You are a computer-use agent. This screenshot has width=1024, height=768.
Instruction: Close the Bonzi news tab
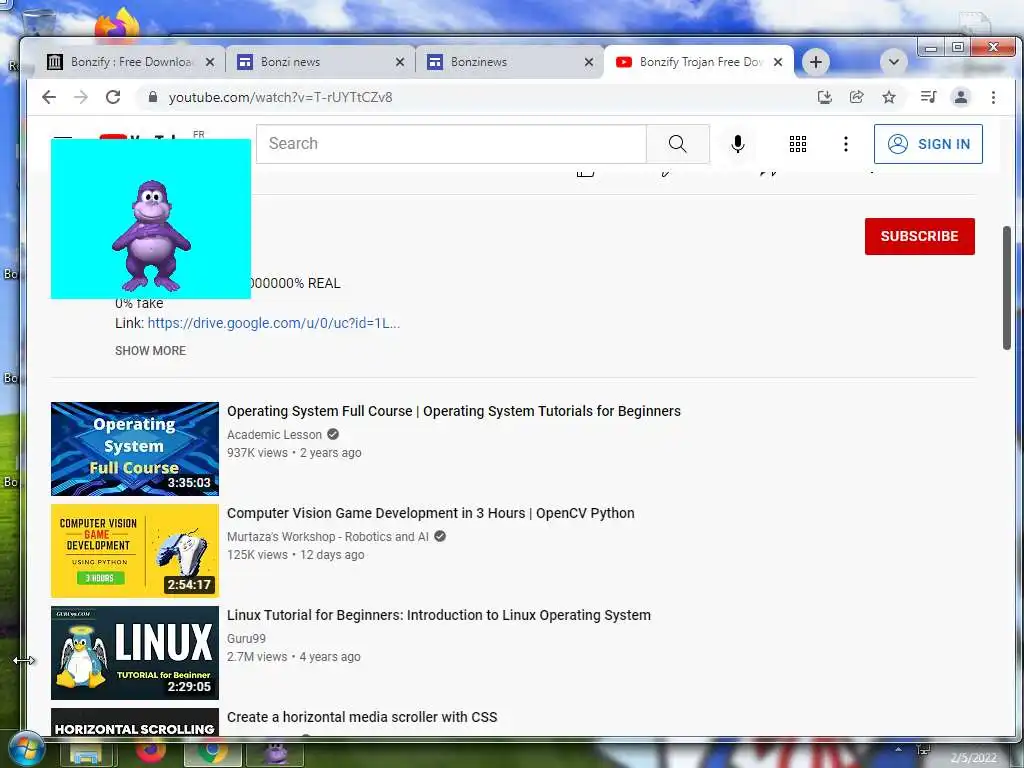pyautogui.click(x=400, y=62)
